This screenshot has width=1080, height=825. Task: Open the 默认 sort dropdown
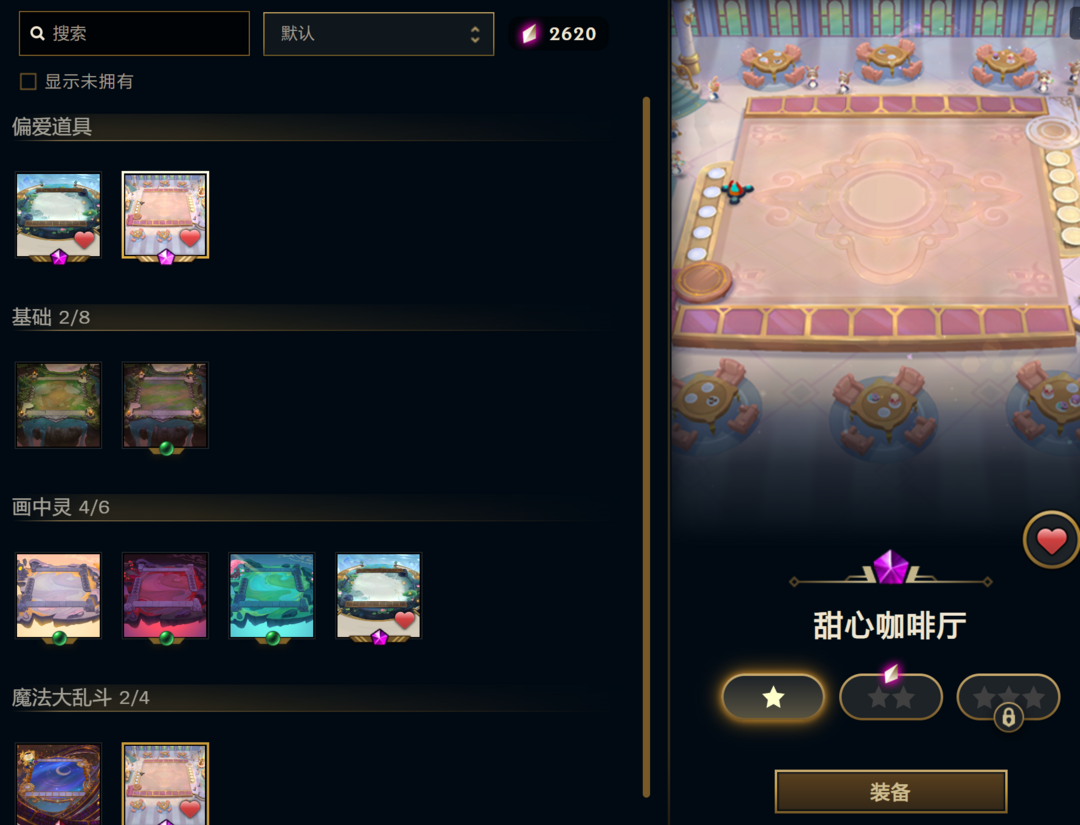click(x=379, y=34)
